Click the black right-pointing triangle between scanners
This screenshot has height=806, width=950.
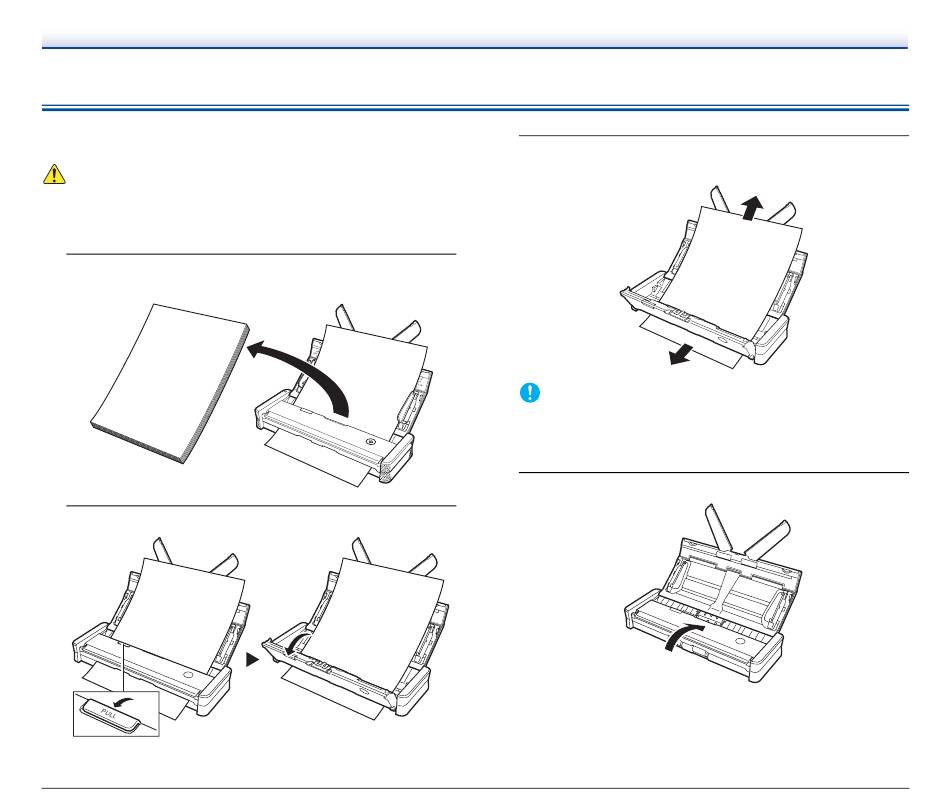253,660
